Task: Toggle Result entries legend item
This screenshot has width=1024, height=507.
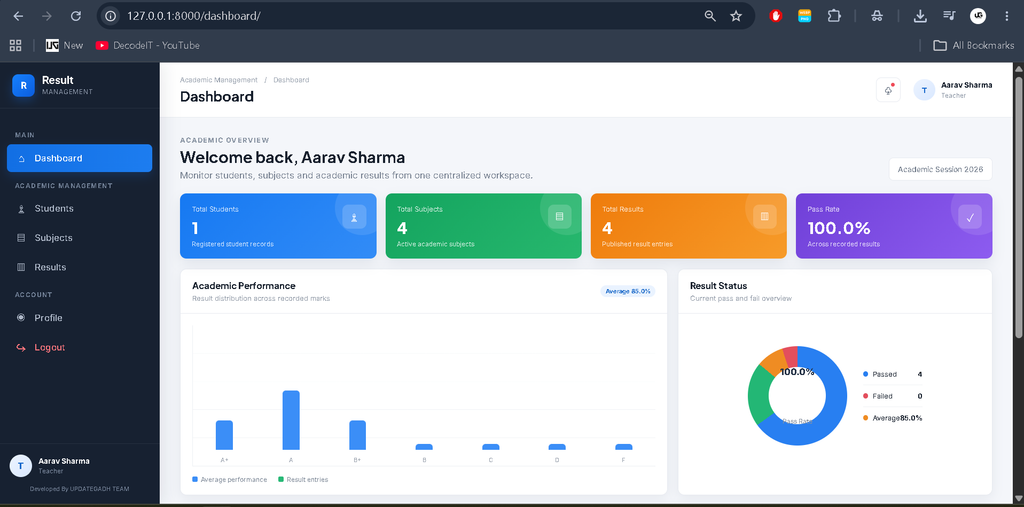Action: click(x=304, y=480)
